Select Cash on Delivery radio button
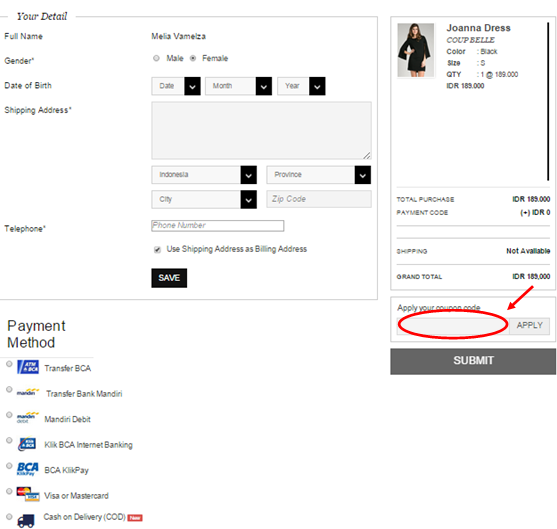557x529 pixels. [9, 517]
